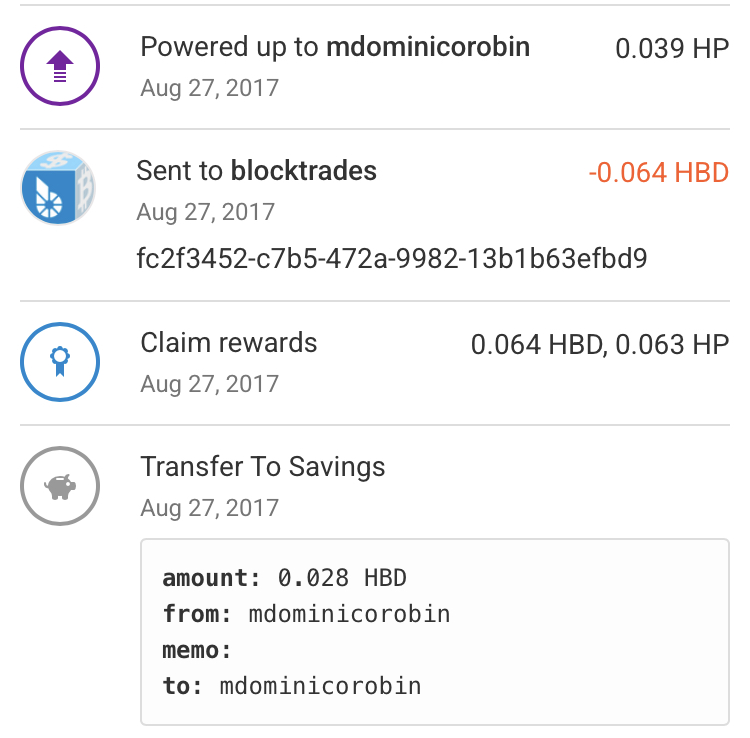The image size is (750, 738).
Task: Click the from: mdominicorobin detail line
Action: [x=306, y=614]
